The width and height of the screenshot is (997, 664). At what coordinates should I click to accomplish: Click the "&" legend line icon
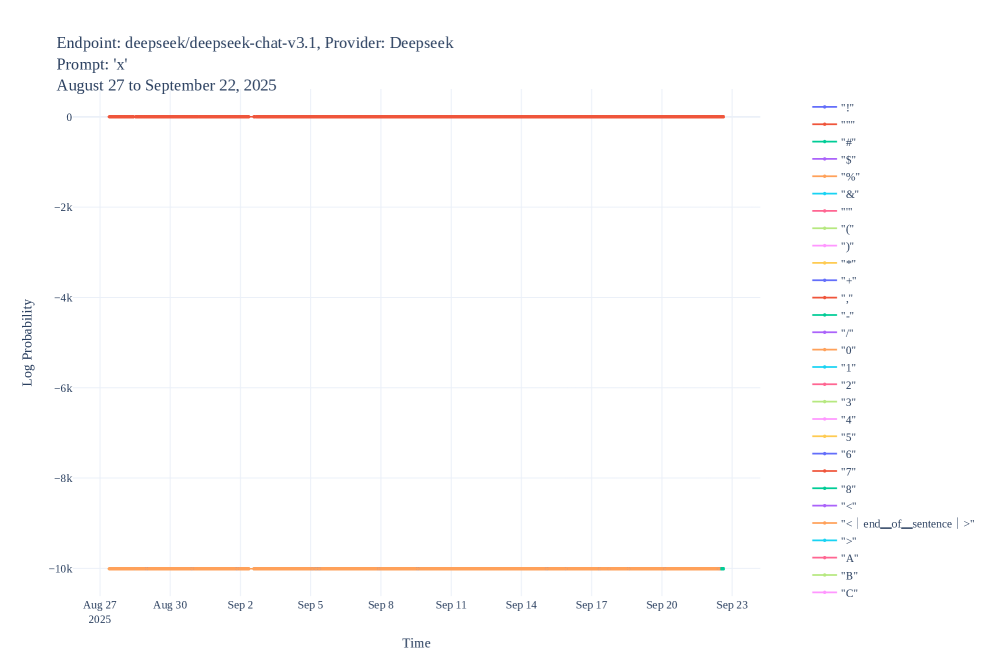click(824, 194)
